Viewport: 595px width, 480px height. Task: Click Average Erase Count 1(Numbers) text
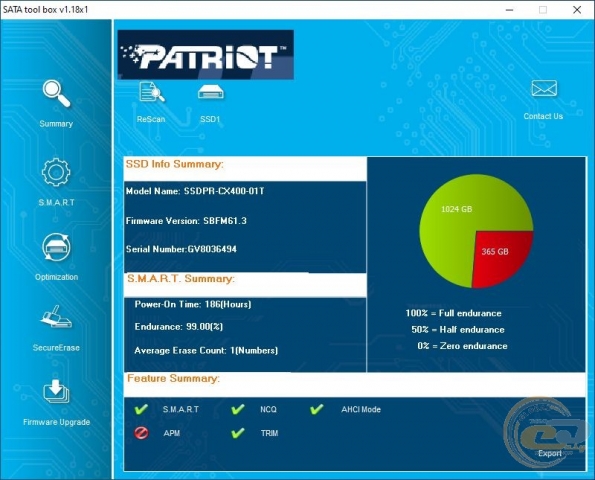coord(206,350)
